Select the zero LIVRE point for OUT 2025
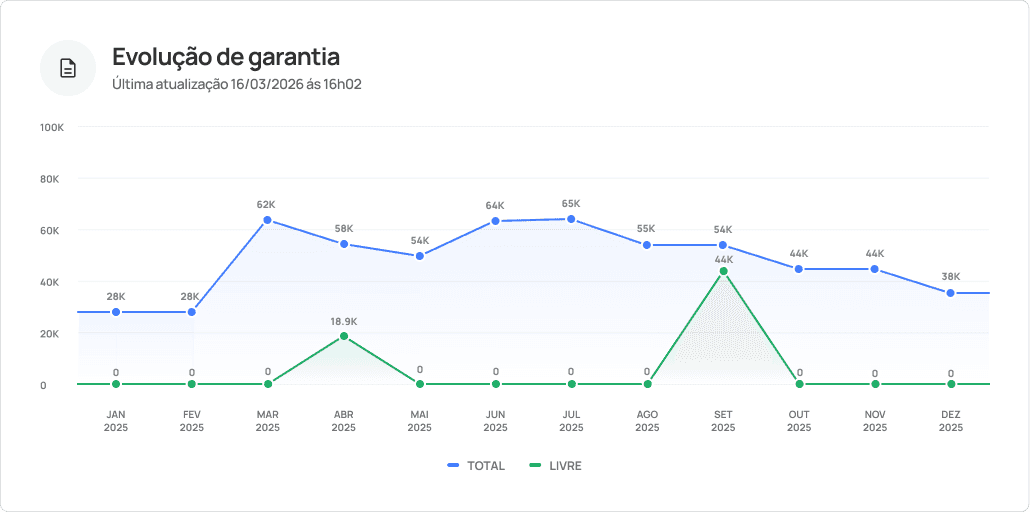The height and width of the screenshot is (512, 1030). (x=799, y=384)
